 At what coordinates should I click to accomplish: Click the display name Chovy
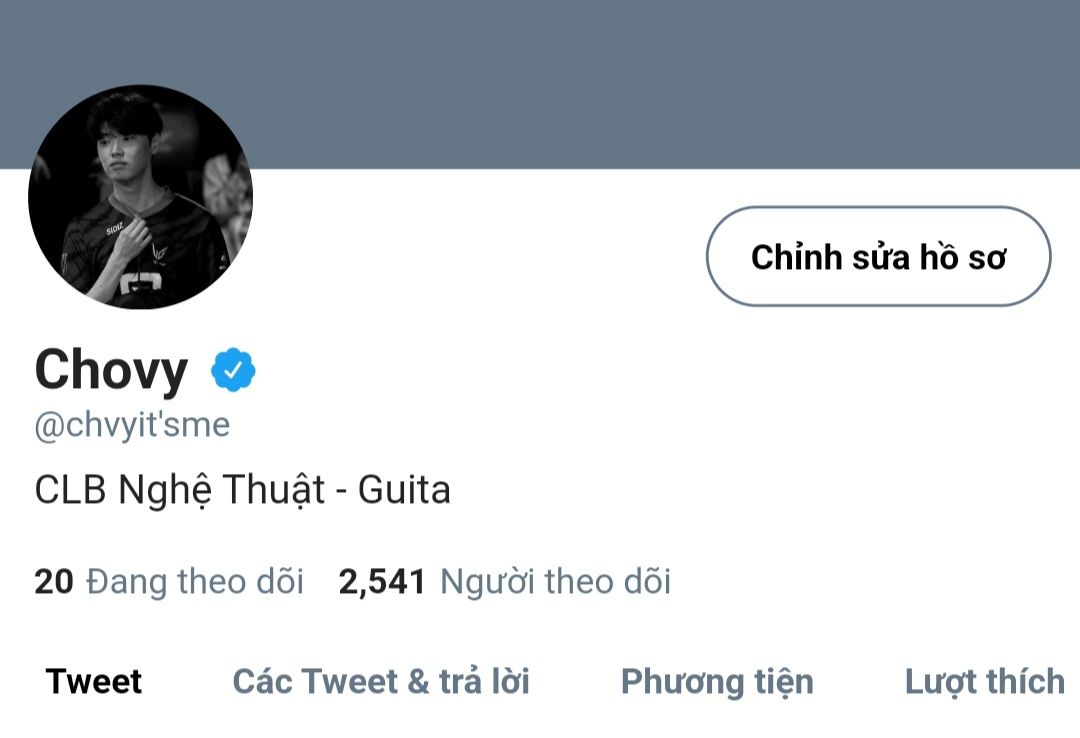point(111,371)
